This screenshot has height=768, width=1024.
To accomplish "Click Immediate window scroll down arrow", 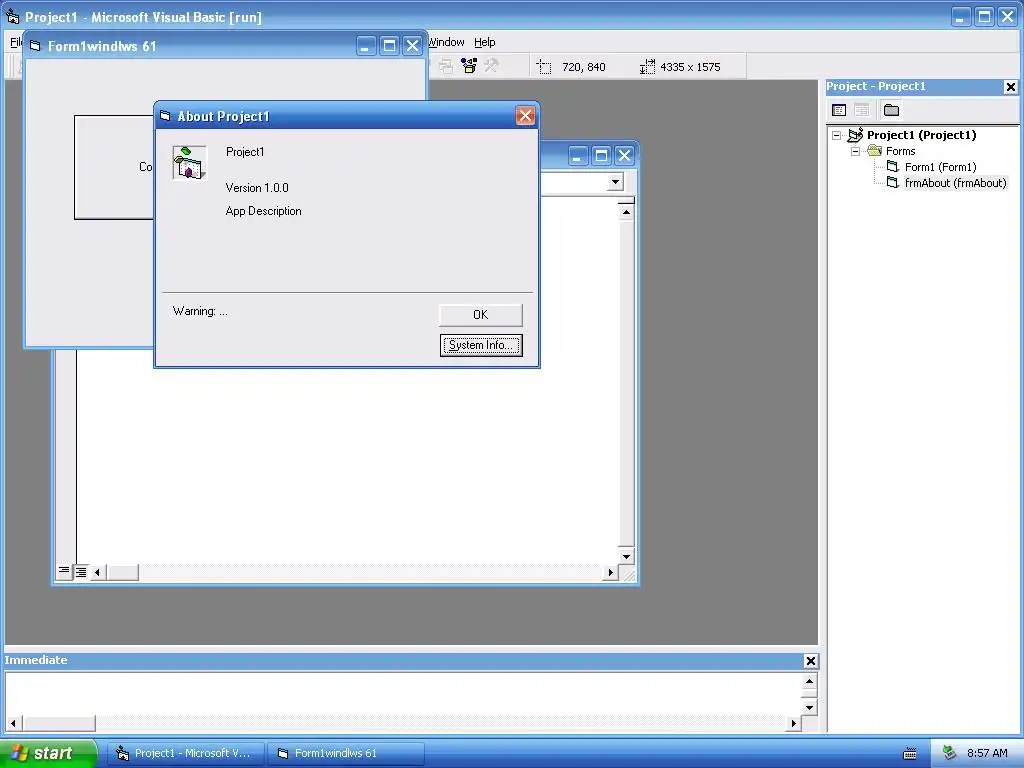I will coord(809,707).
